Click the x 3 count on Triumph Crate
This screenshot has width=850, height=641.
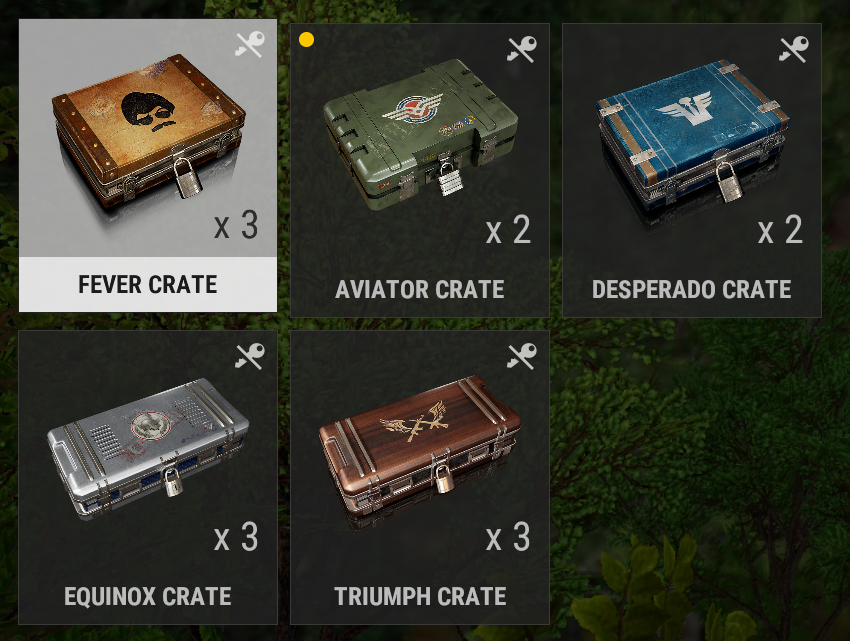tap(508, 537)
